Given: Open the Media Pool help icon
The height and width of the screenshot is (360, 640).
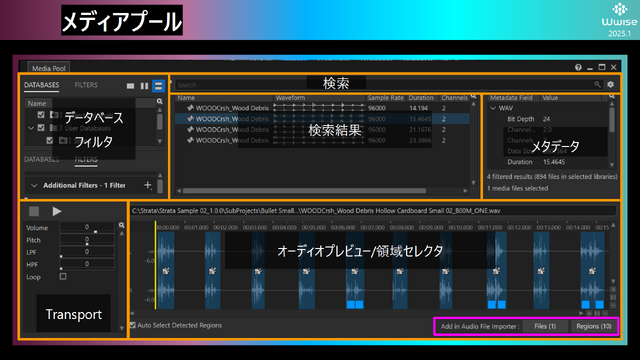Looking at the screenshot, I should pos(578,67).
